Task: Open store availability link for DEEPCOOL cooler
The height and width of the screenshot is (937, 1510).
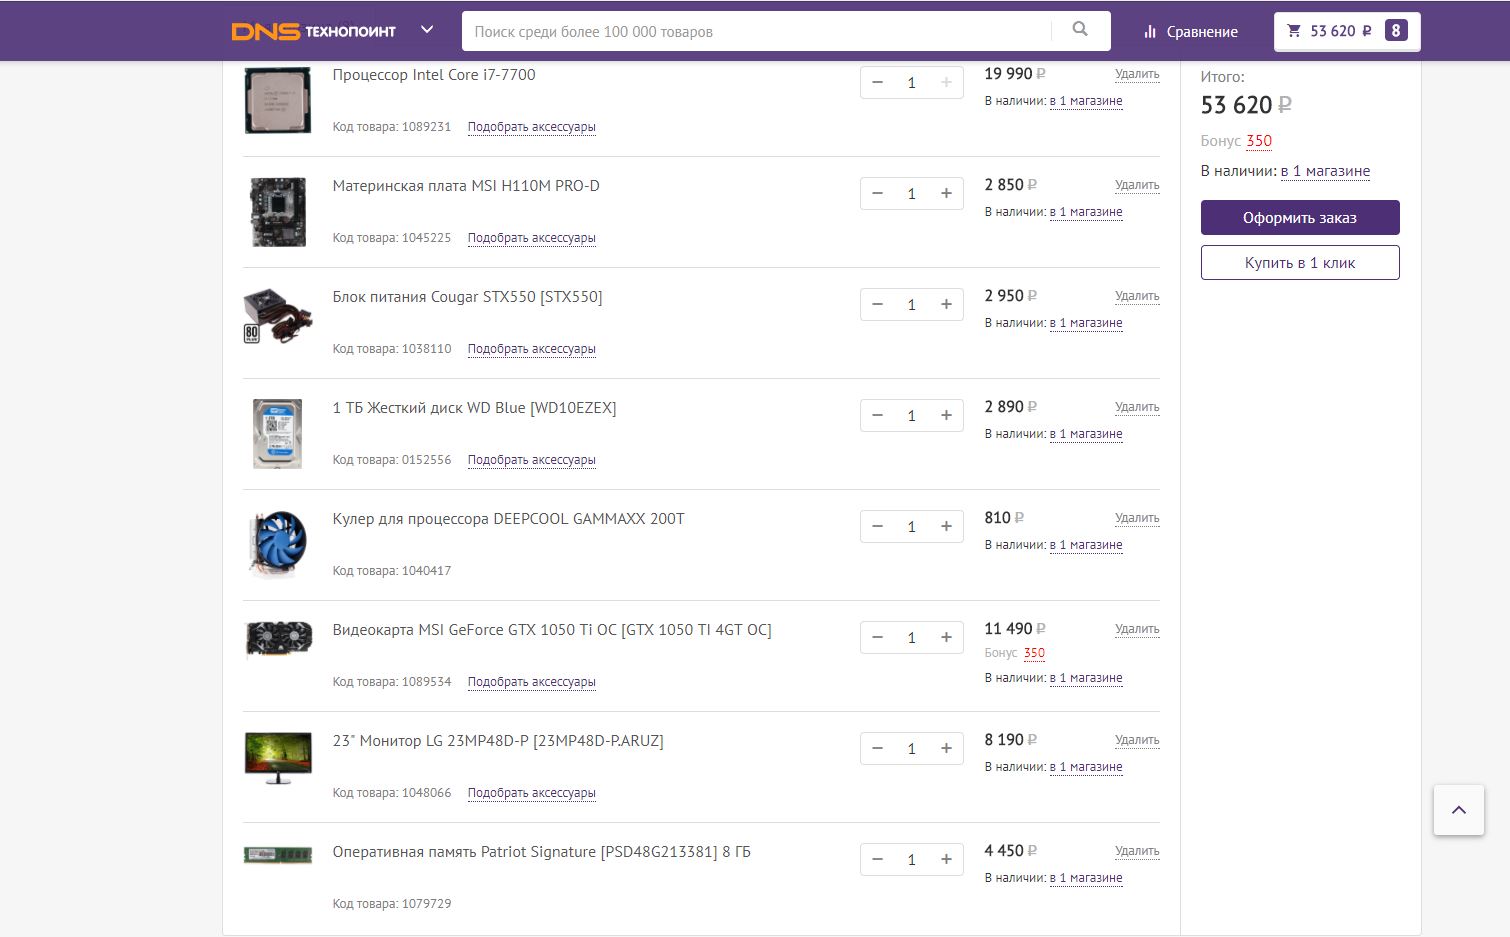Action: [1086, 545]
